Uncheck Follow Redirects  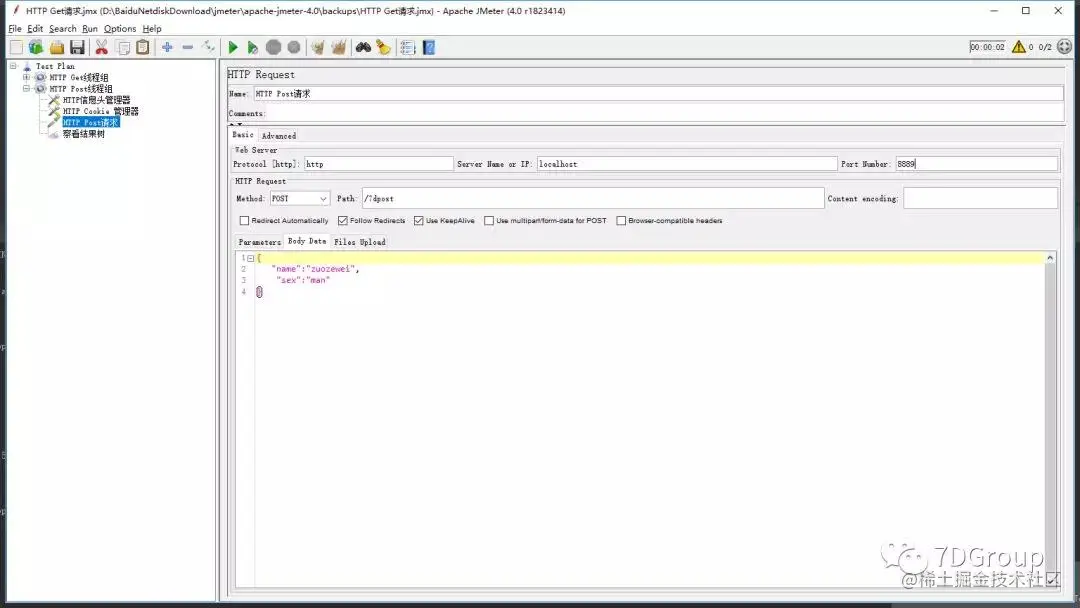tap(342, 220)
